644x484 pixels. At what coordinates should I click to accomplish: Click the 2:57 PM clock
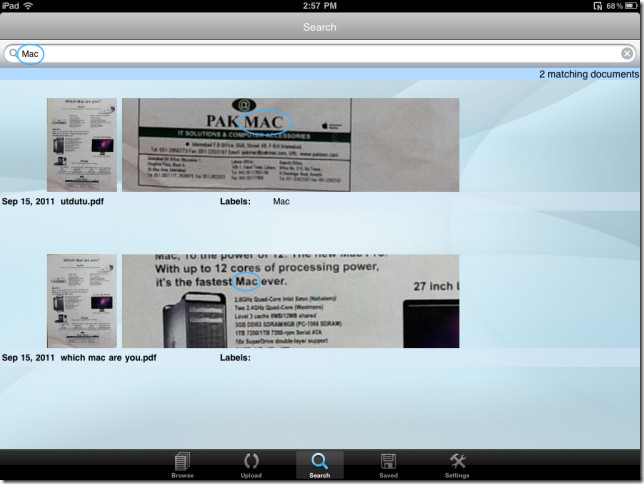tap(320, 6)
